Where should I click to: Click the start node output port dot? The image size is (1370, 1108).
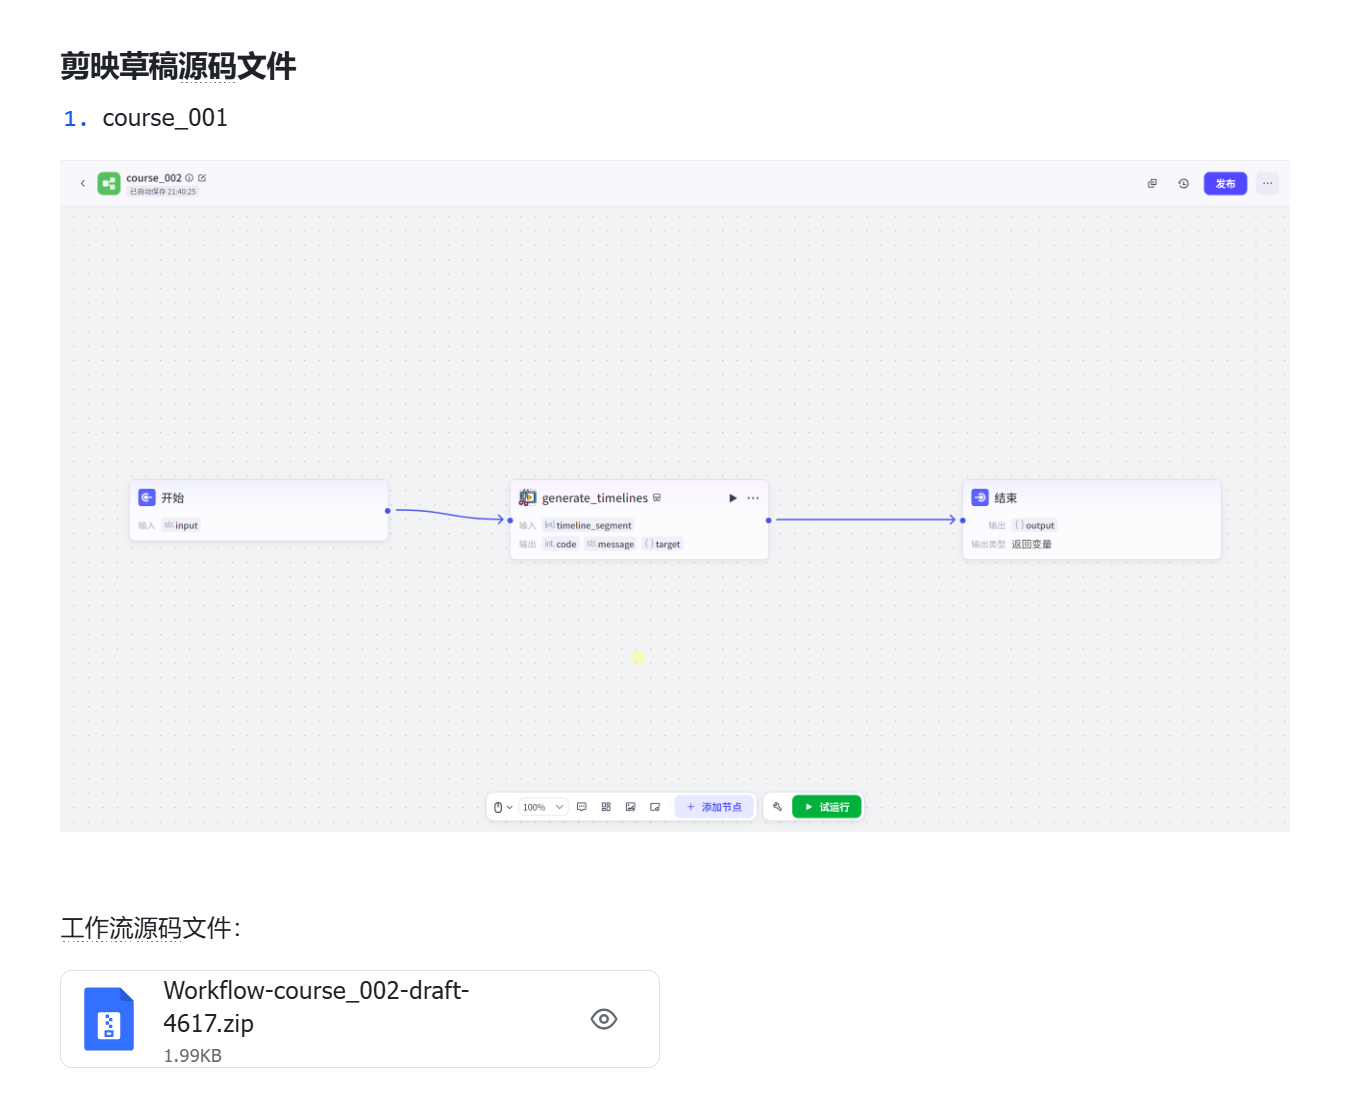coord(388,511)
